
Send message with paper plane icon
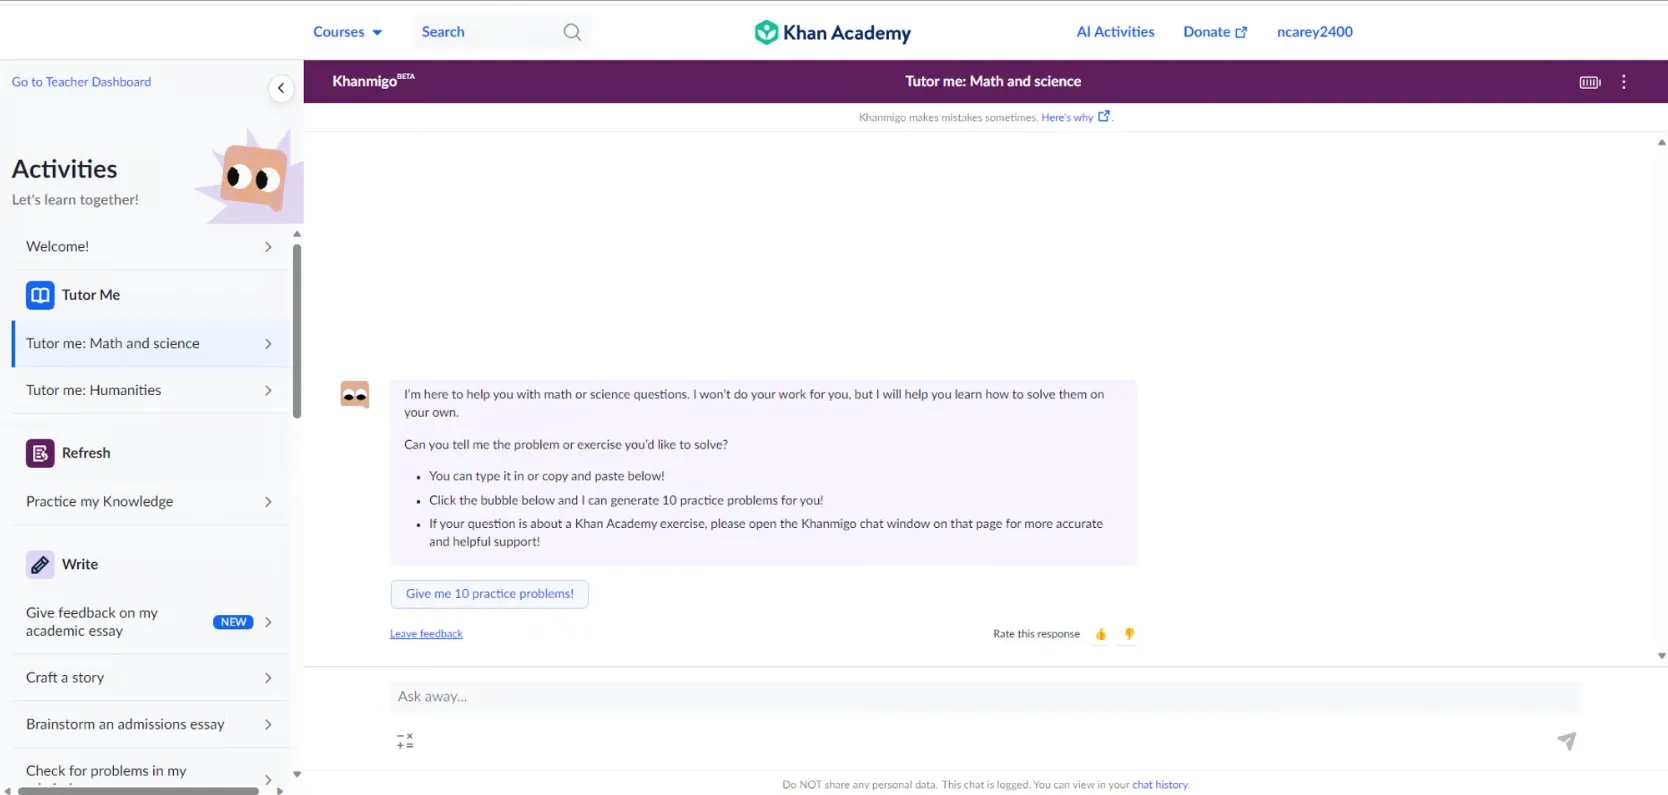coord(1566,741)
